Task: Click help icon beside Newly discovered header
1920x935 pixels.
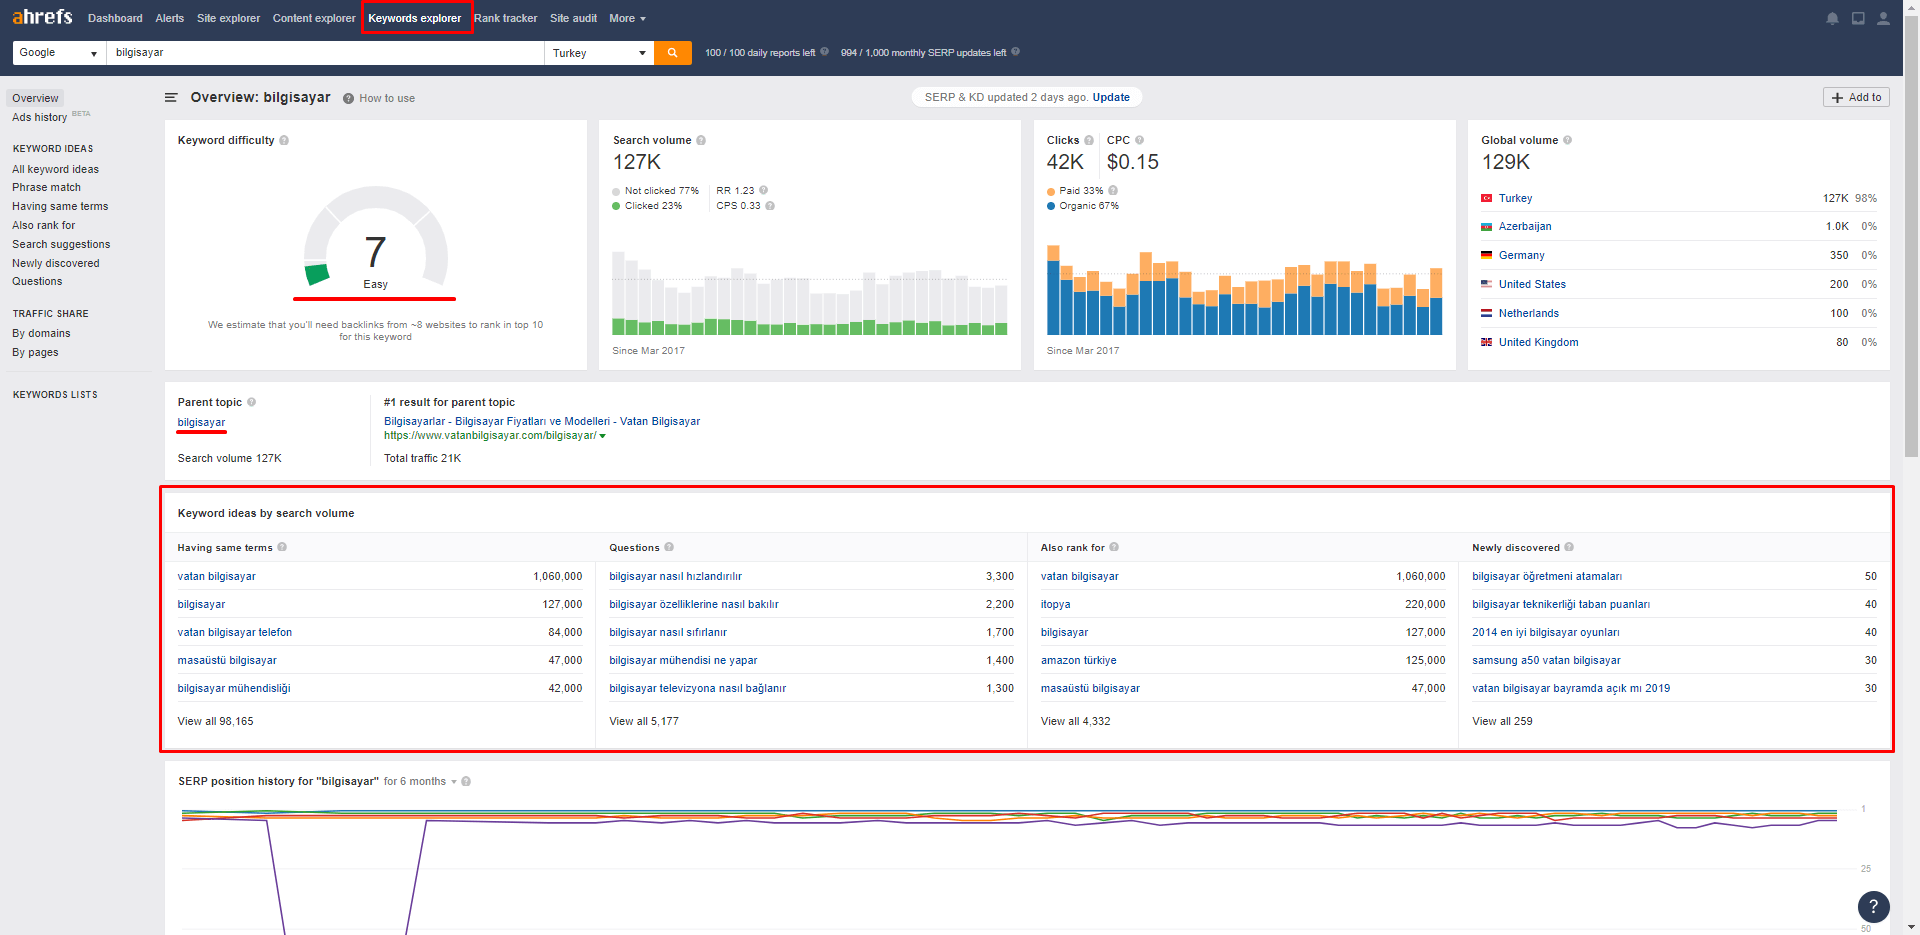Action: coord(1569,547)
